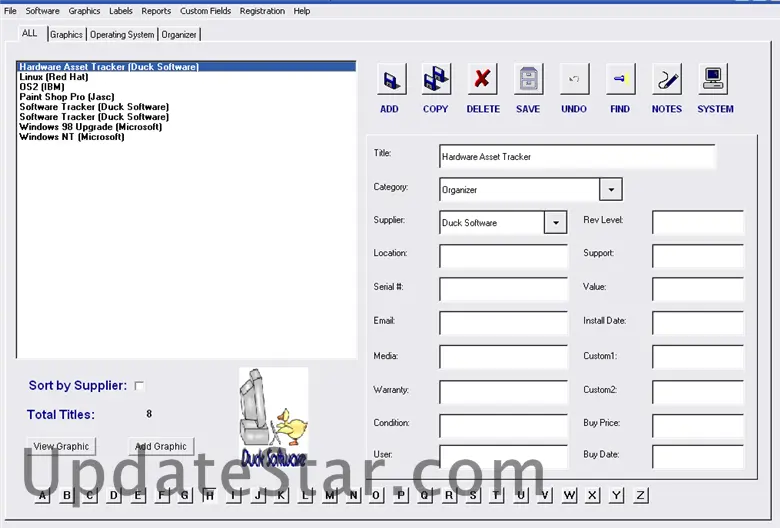This screenshot has width=780, height=528.
Task: Switch to the Graphics category tab
Action: 66,35
